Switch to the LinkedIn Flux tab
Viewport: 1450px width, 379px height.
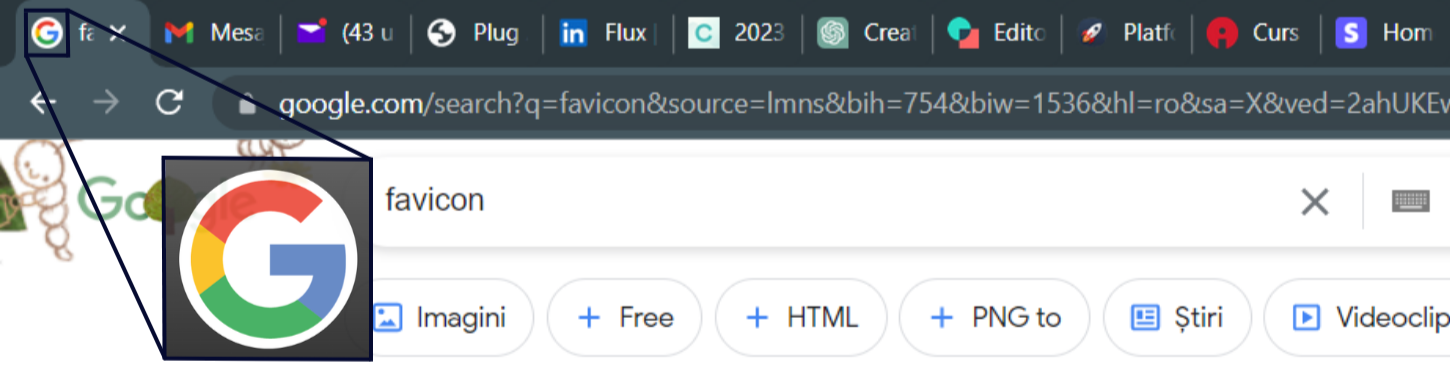pos(607,33)
